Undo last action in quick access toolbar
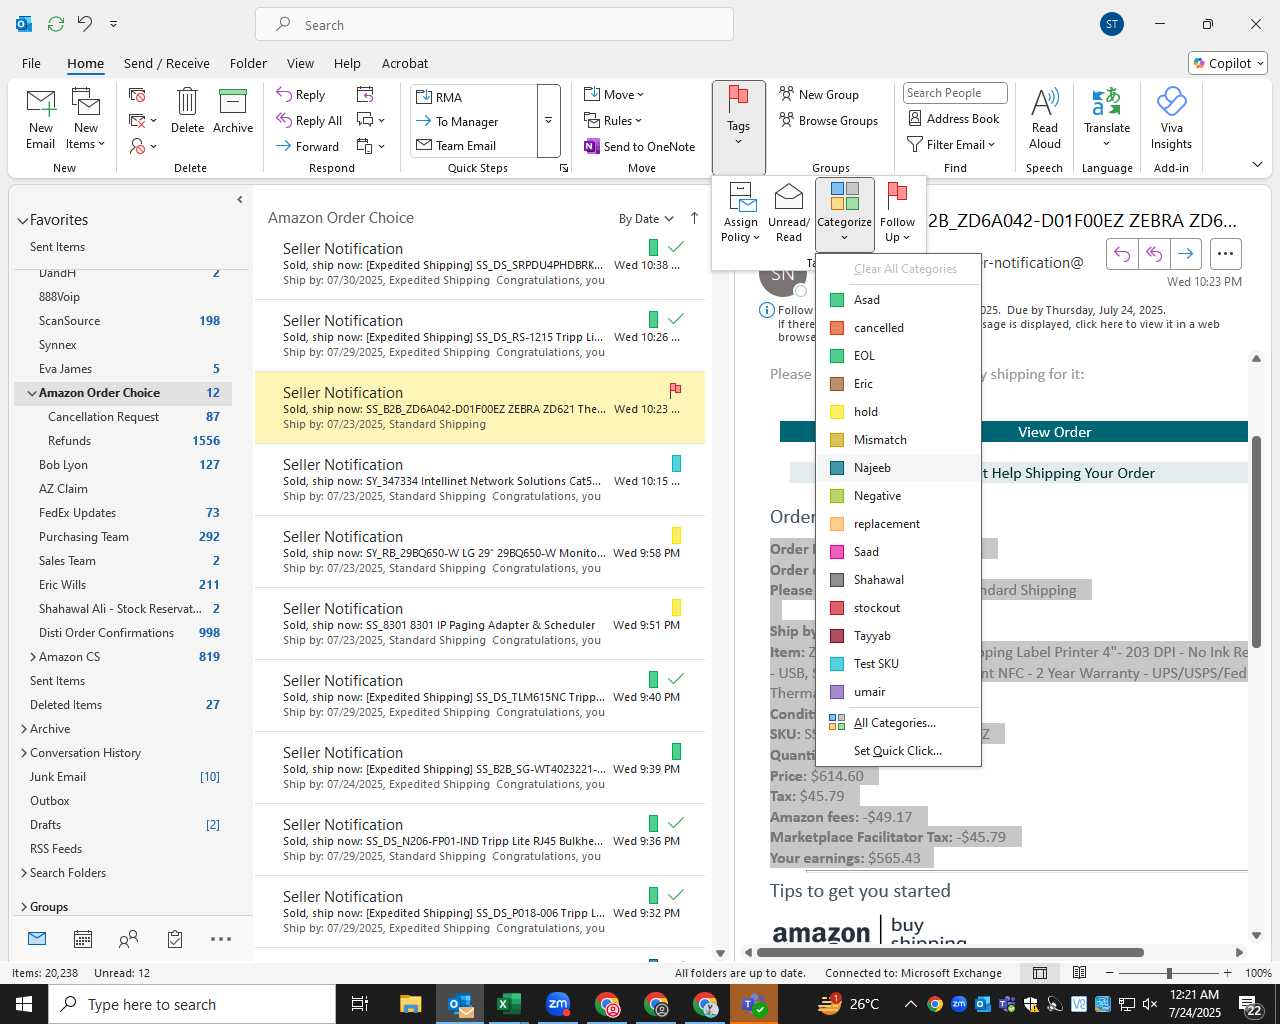This screenshot has width=1280, height=1024. tap(85, 23)
